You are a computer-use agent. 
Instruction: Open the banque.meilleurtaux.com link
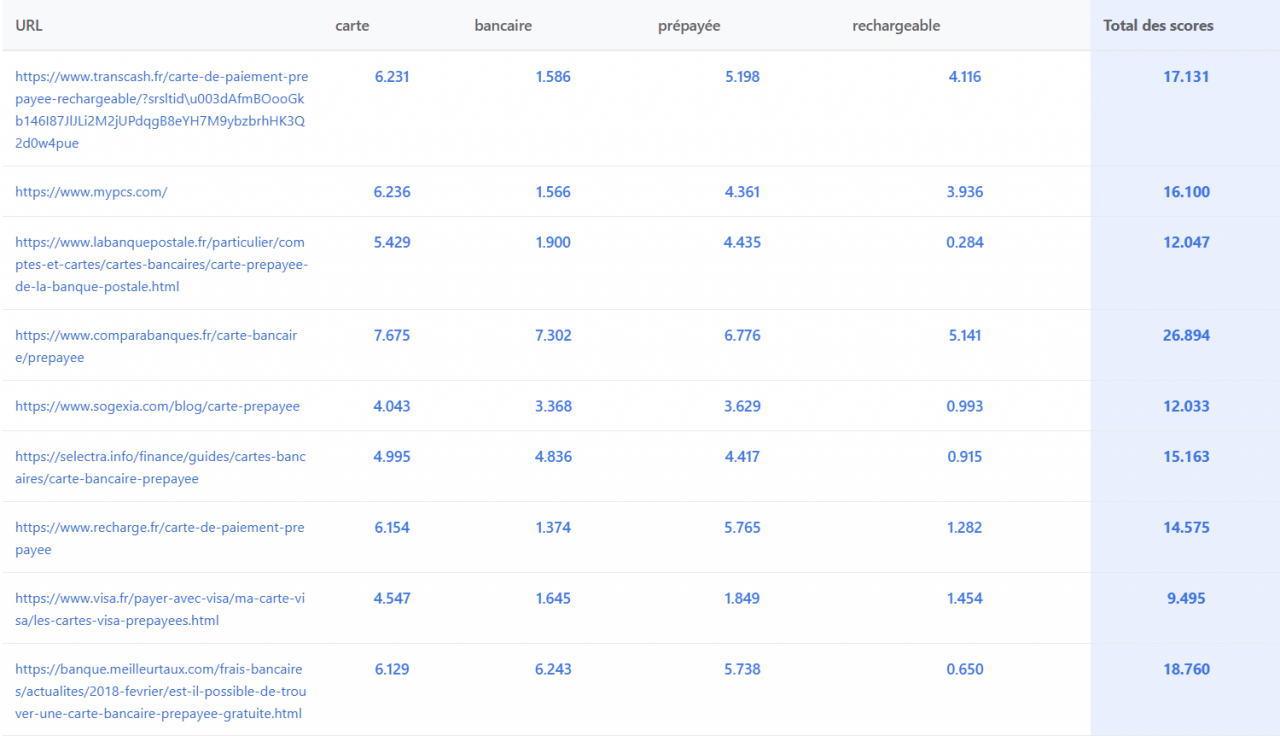tap(159, 691)
